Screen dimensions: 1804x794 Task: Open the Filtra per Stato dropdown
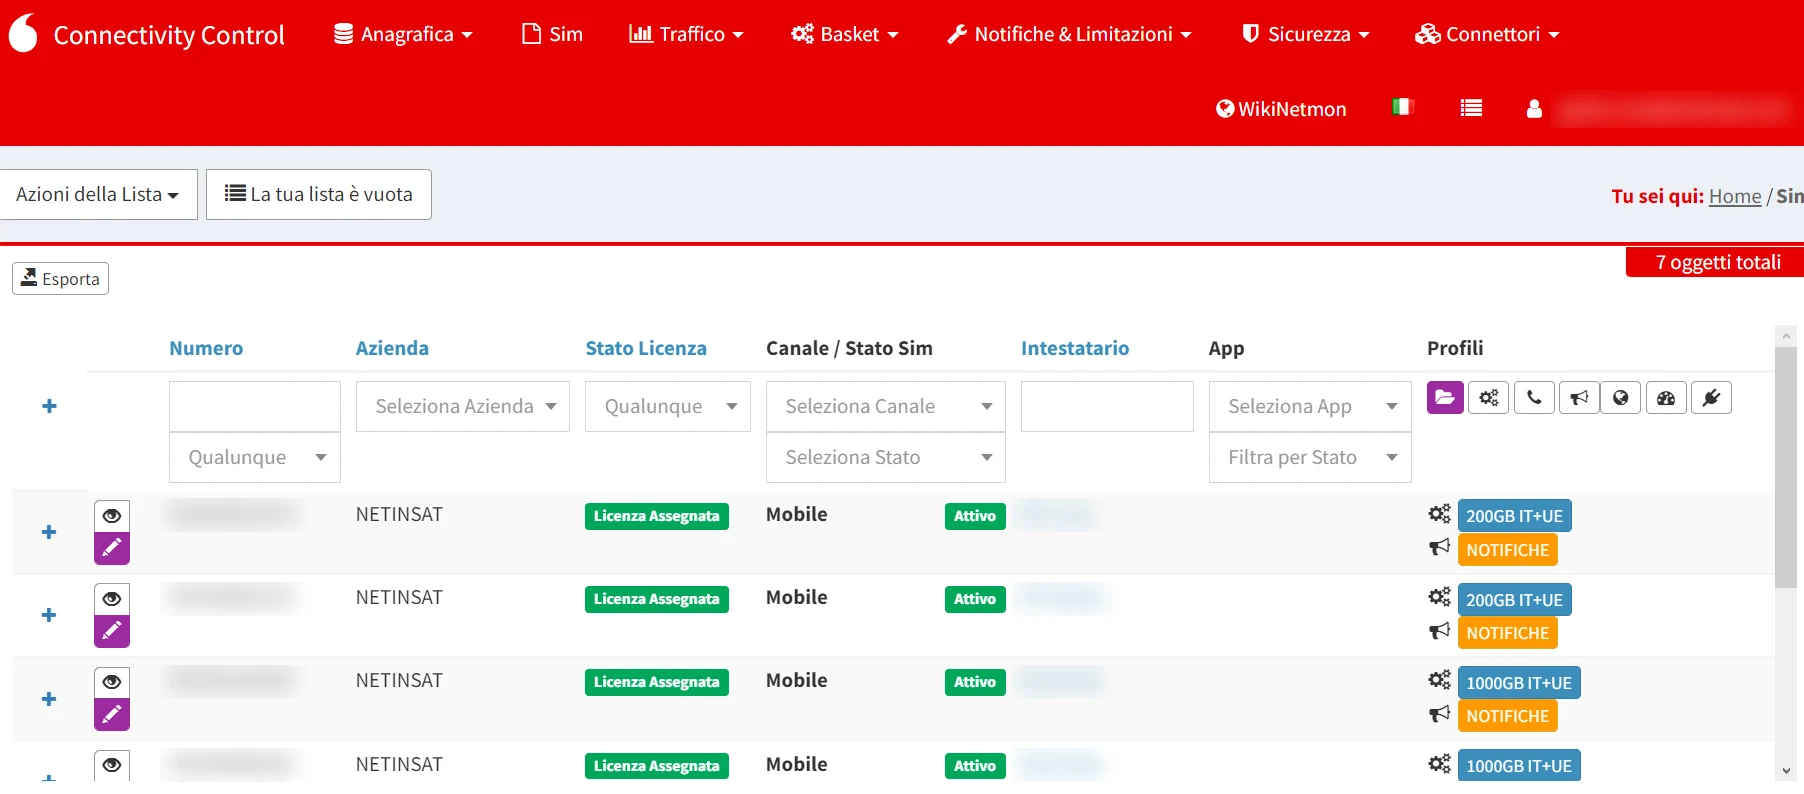coord(1310,457)
